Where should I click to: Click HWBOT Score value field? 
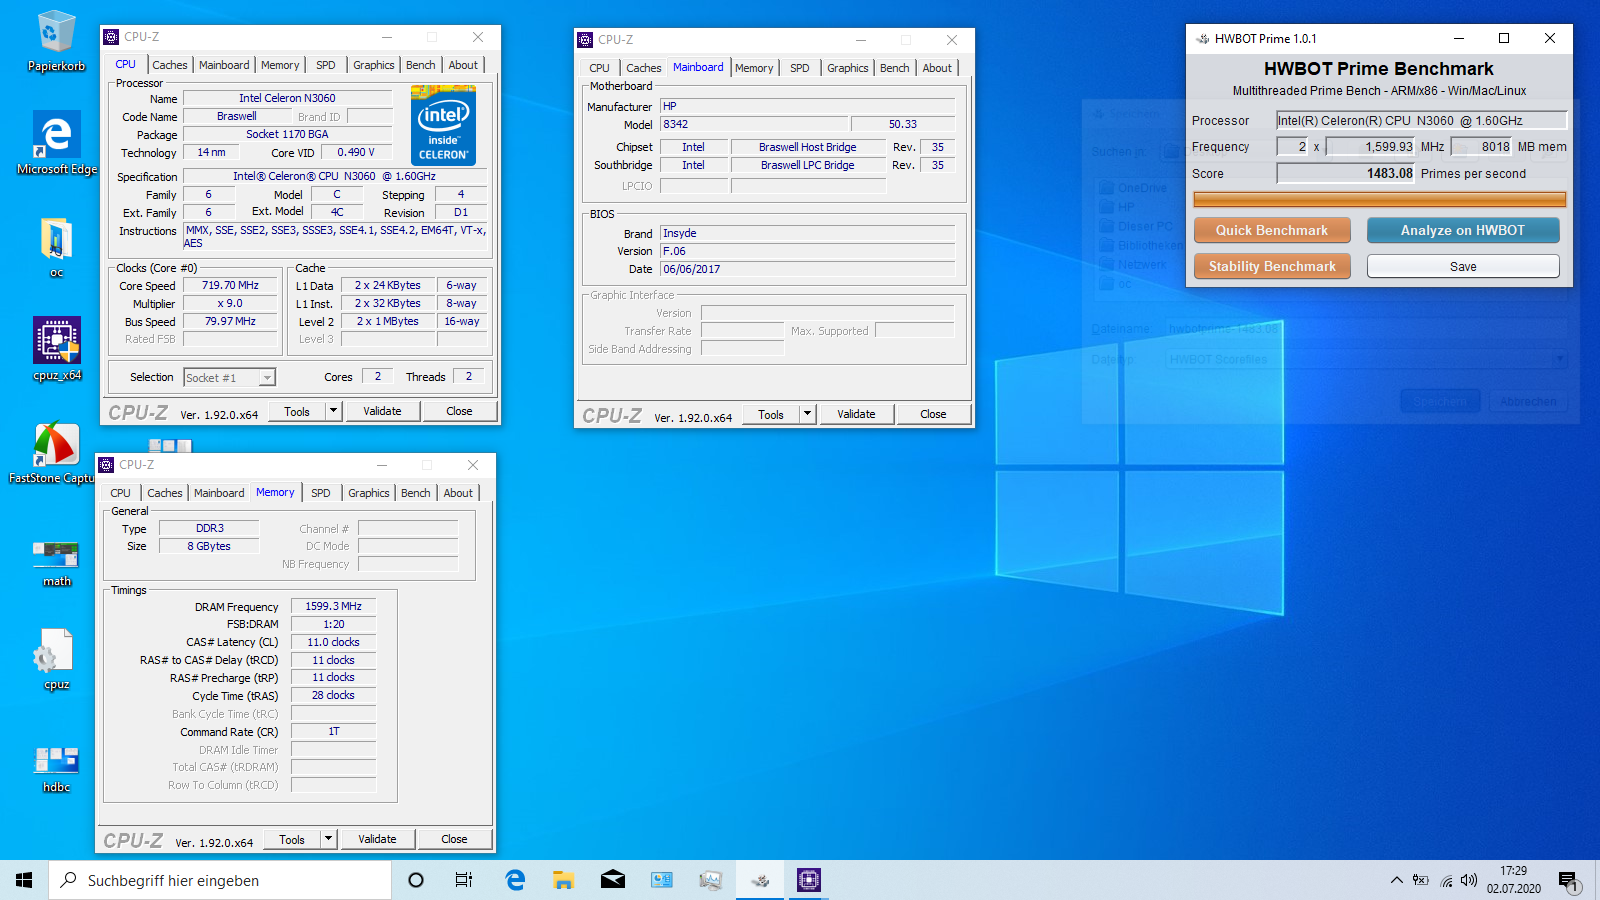point(1346,173)
